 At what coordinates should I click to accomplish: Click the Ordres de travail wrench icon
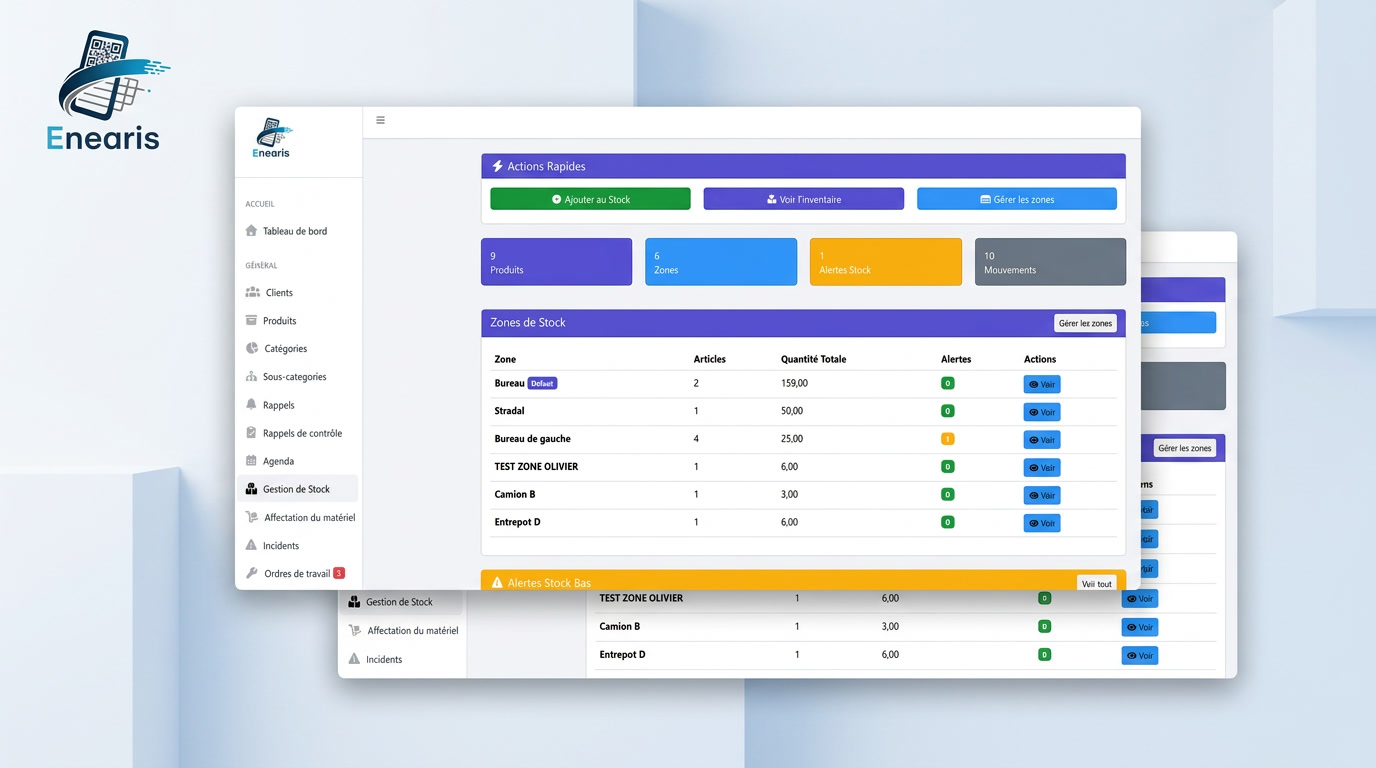252,573
